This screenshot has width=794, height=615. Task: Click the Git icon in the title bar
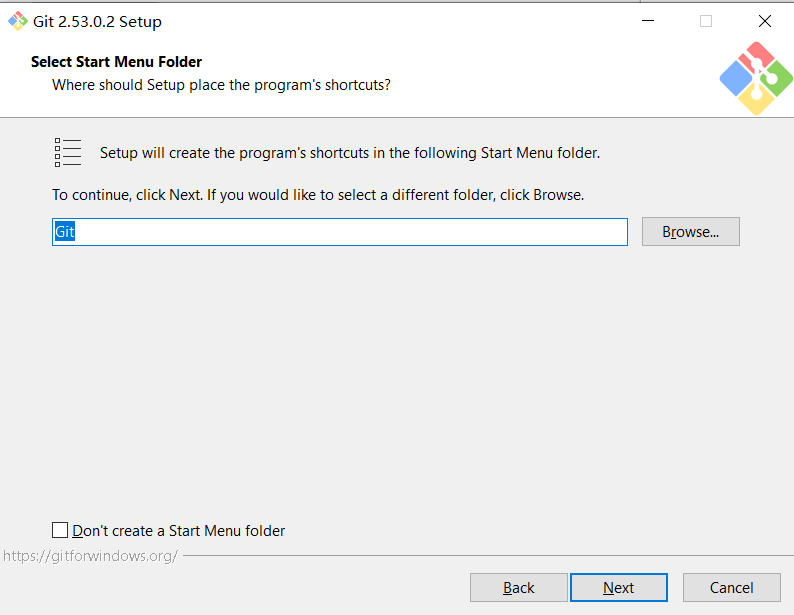pos(18,21)
